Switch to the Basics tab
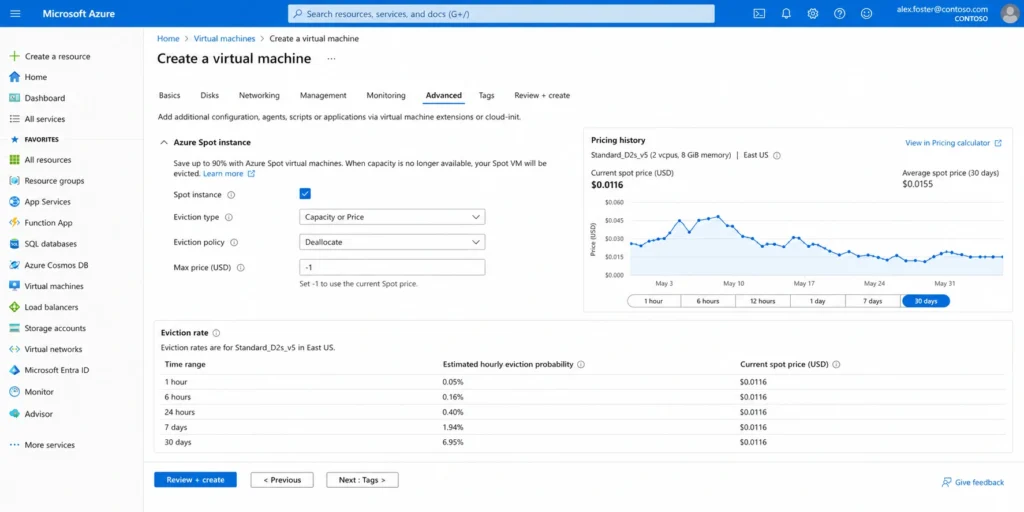The height and width of the screenshot is (512, 1024). point(169,95)
